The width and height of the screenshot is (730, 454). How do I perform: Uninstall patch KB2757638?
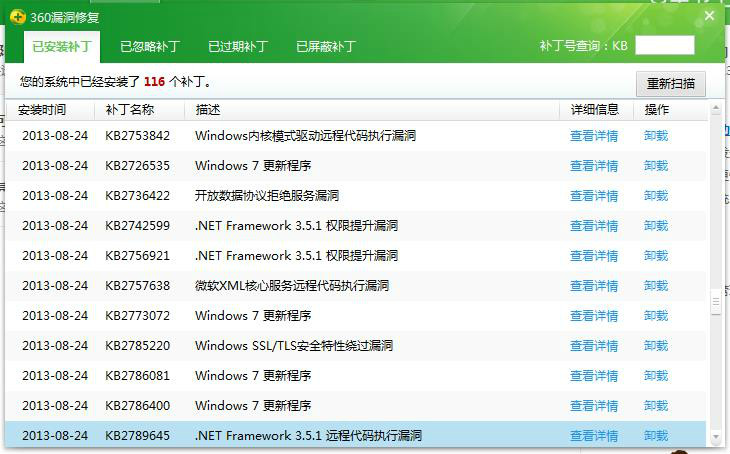tap(656, 286)
